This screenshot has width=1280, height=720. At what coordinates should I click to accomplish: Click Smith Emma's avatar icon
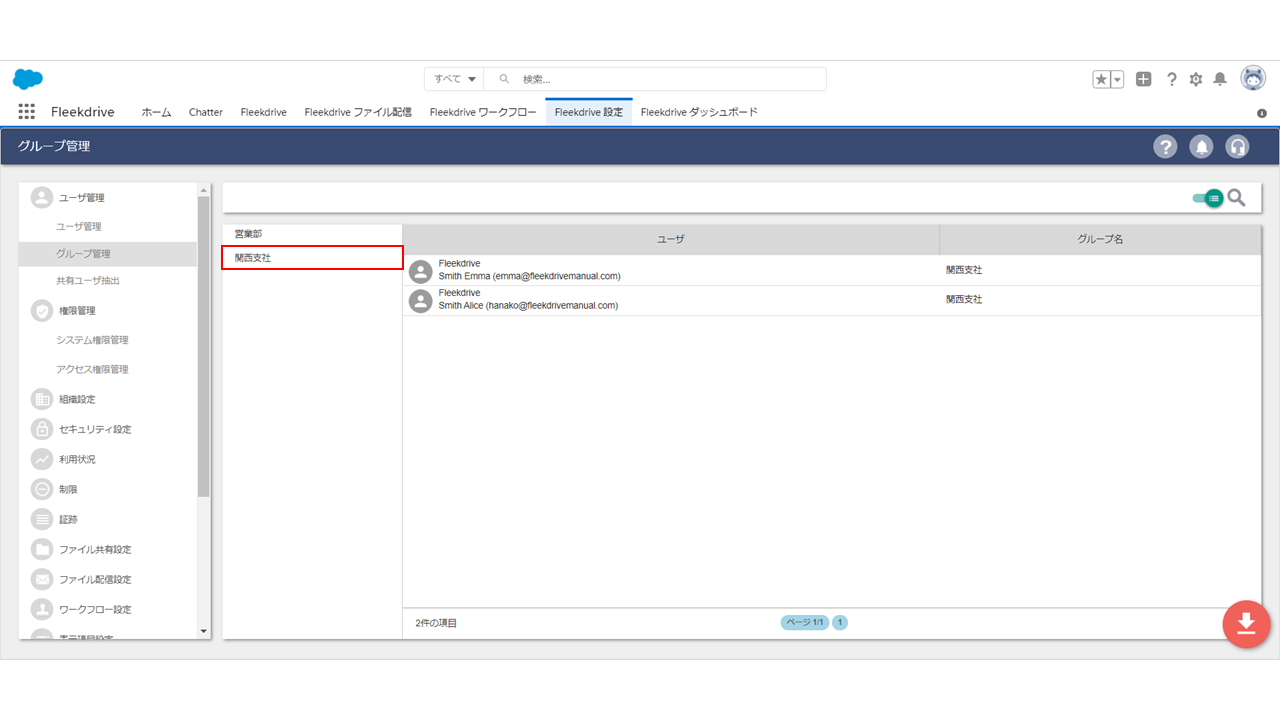[421, 271]
